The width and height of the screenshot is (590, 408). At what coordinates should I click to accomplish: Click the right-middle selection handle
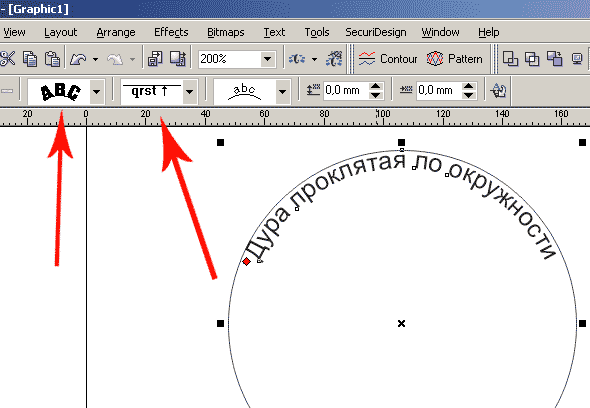tap(582, 323)
